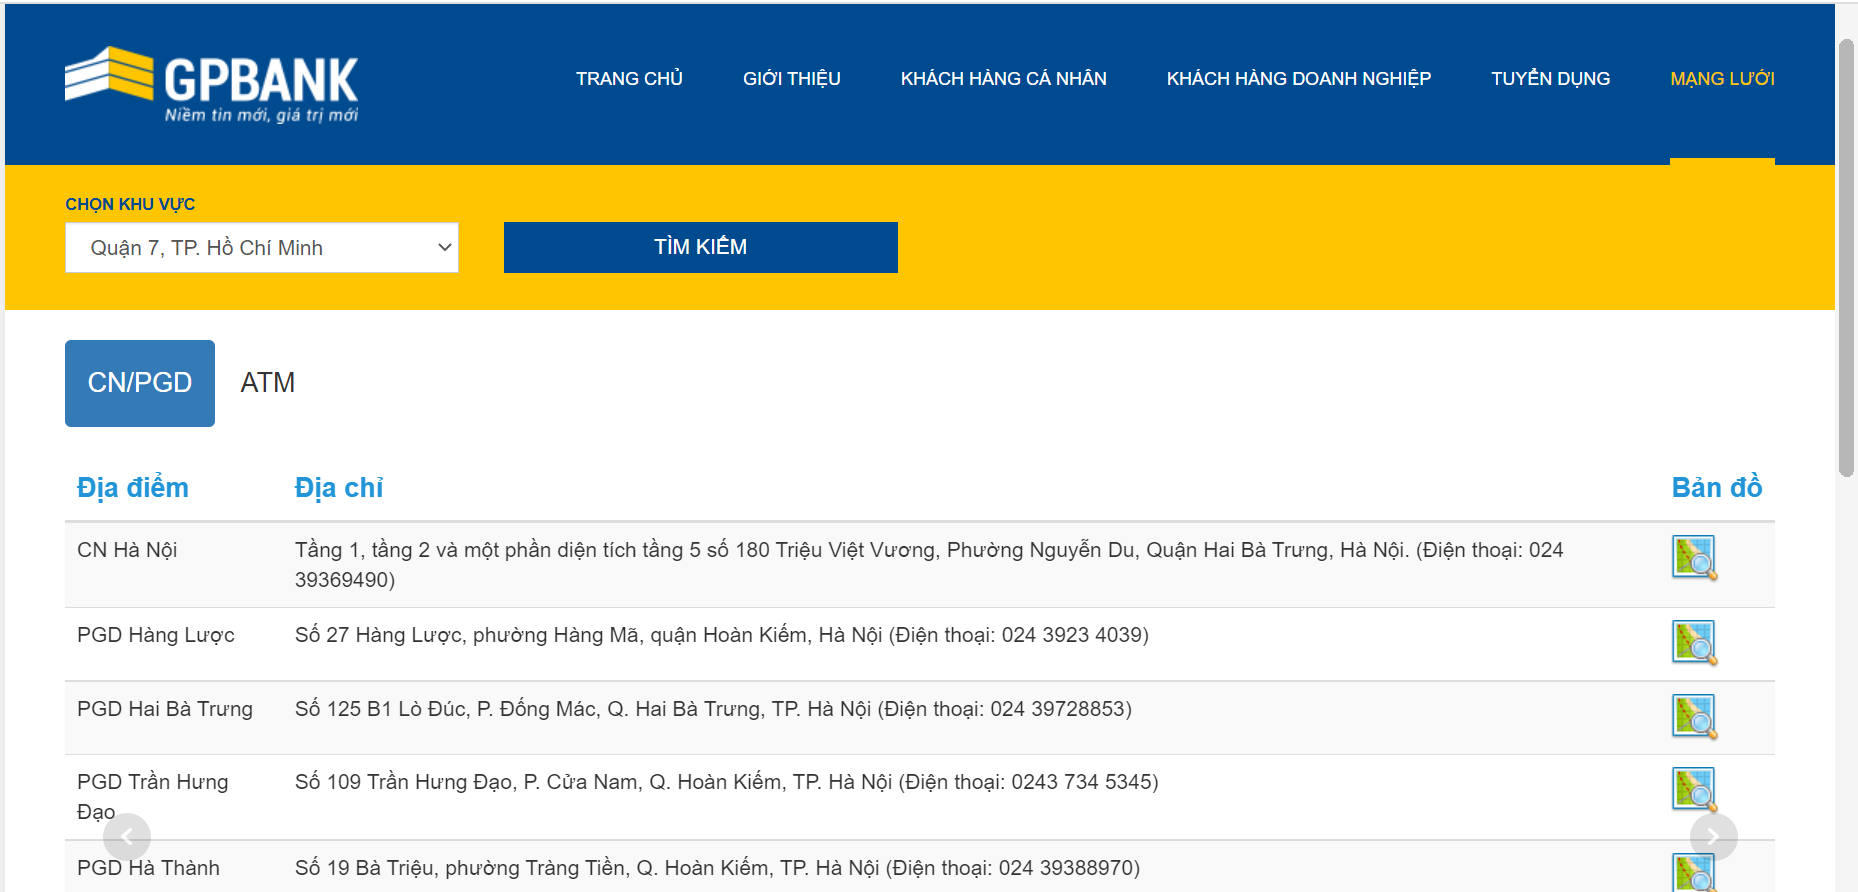Open Khách hàng cá nhân menu
This screenshot has height=892, width=1858.
pyautogui.click(x=1004, y=79)
